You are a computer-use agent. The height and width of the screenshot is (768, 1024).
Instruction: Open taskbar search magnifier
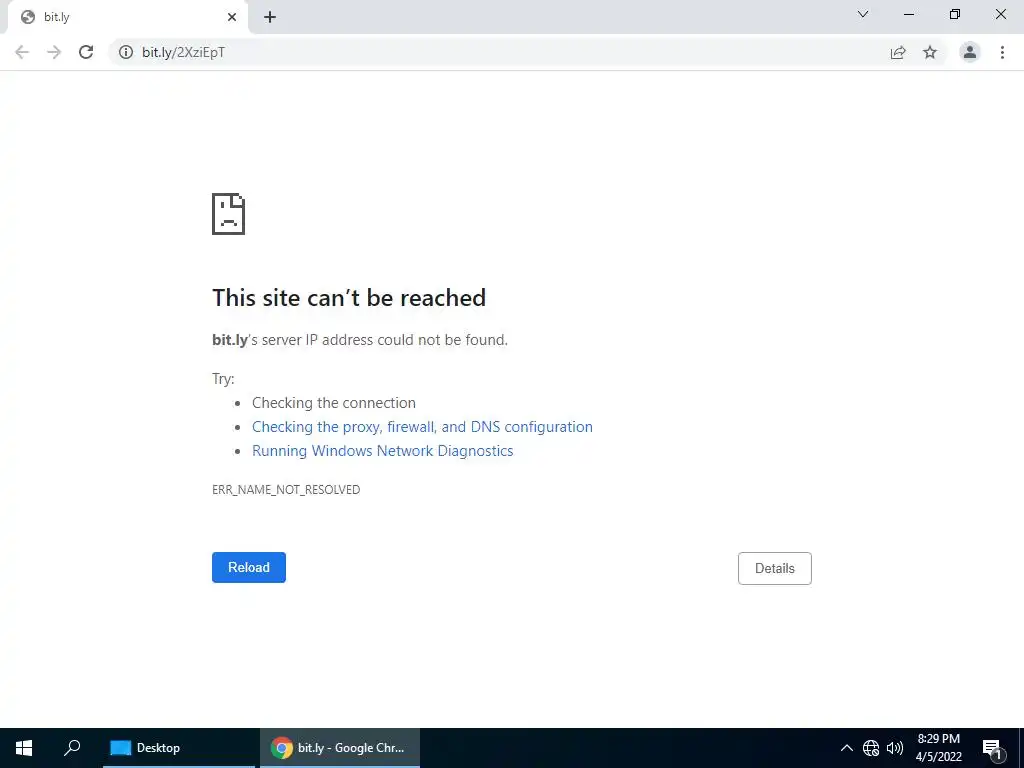(x=72, y=748)
